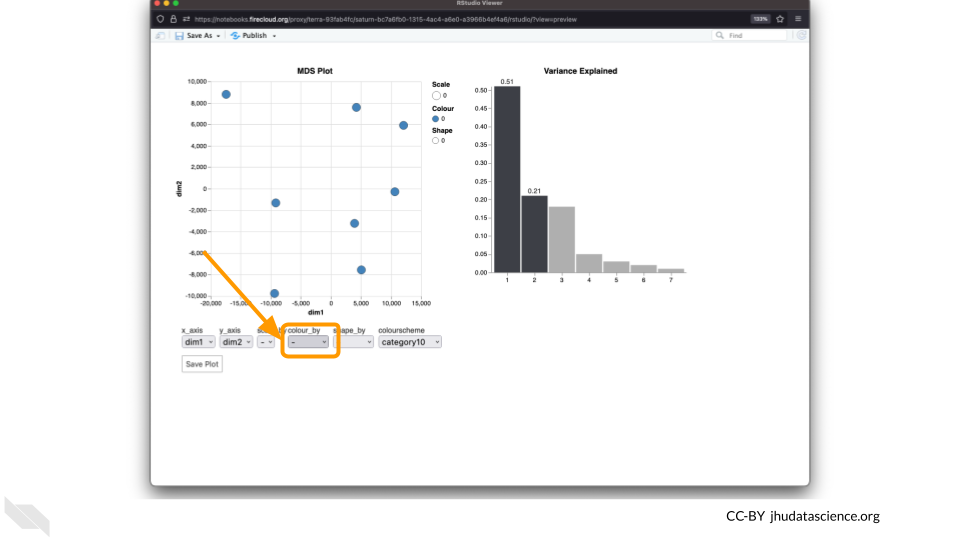Viewport: 960px width, 540px height.
Task: Click the "colourscheme" control label
Action: 401,331
